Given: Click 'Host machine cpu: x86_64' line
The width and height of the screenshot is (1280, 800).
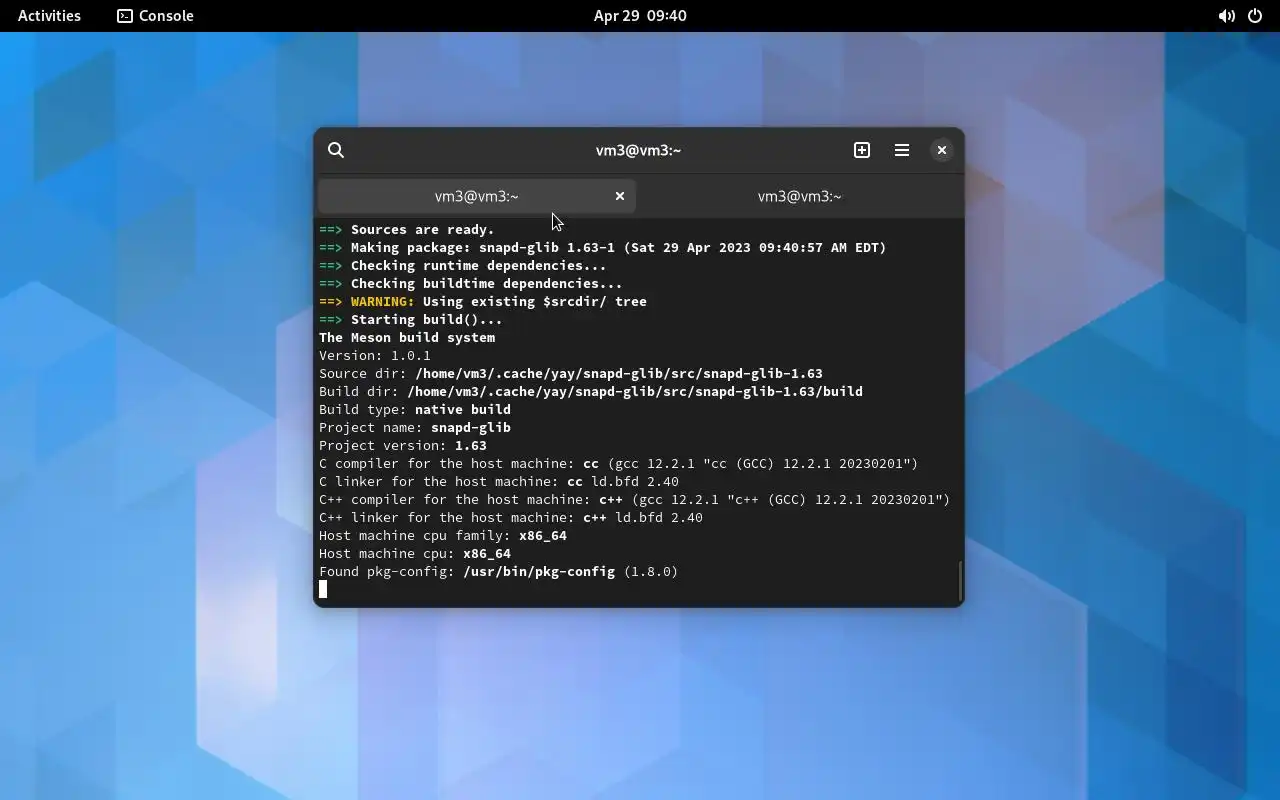Looking at the screenshot, I should [x=415, y=553].
